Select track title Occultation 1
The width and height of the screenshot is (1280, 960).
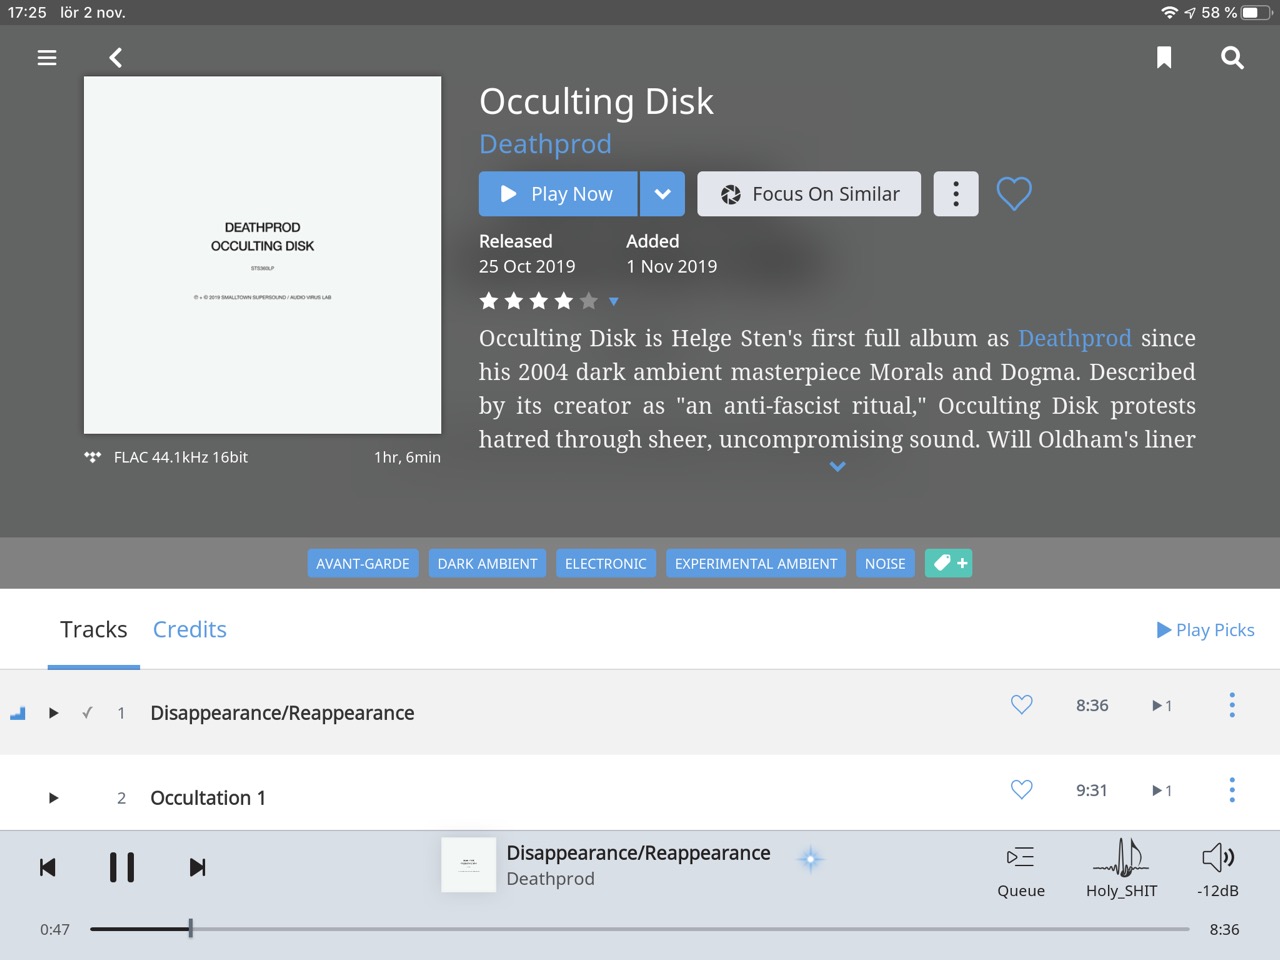pos(208,798)
